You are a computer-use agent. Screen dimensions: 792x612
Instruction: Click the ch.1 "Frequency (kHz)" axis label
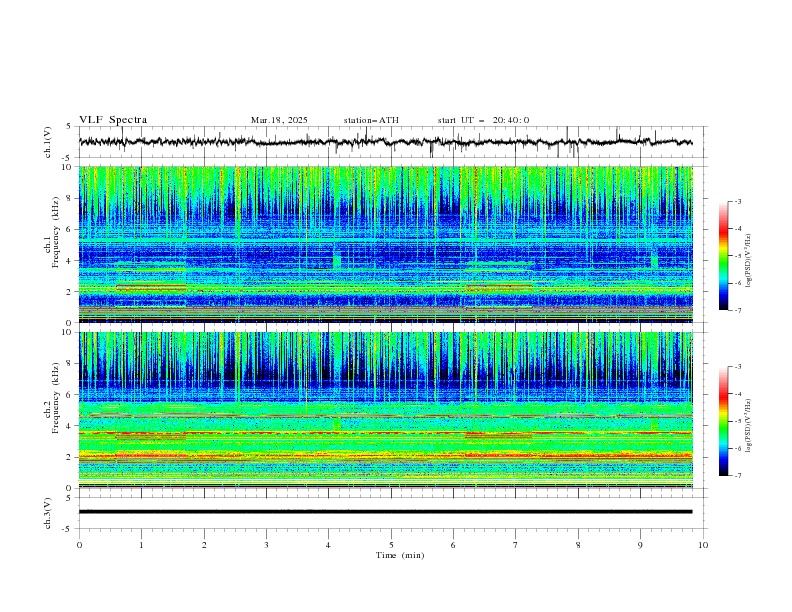coord(56,232)
